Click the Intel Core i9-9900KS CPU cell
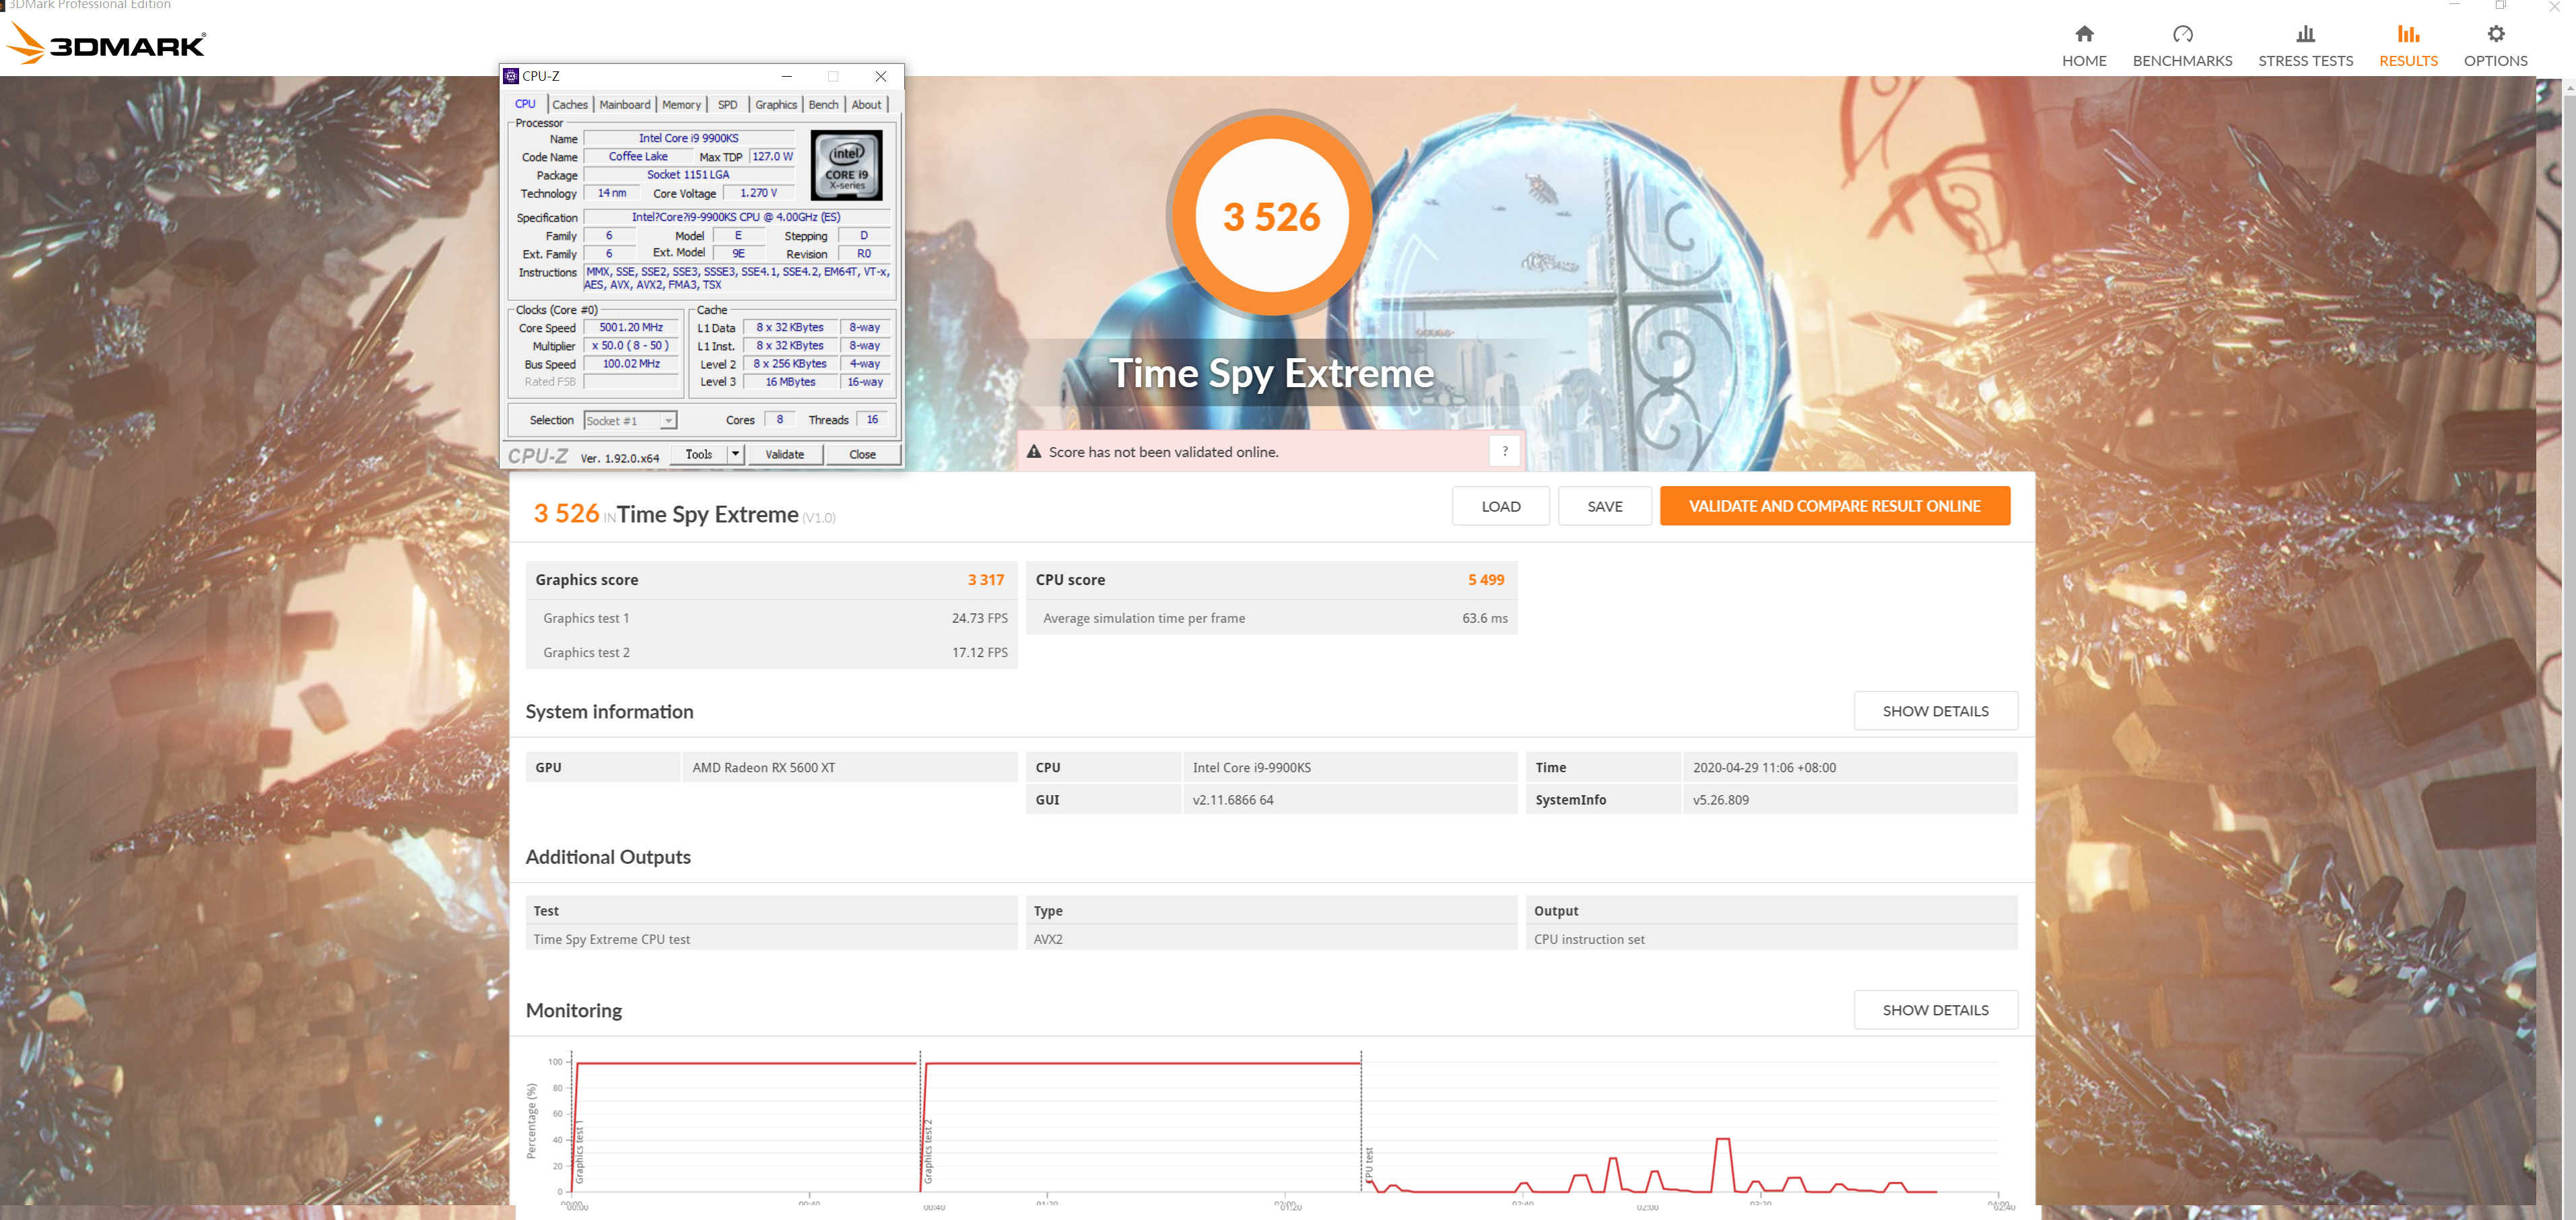The height and width of the screenshot is (1220, 2576). [x=1349, y=767]
